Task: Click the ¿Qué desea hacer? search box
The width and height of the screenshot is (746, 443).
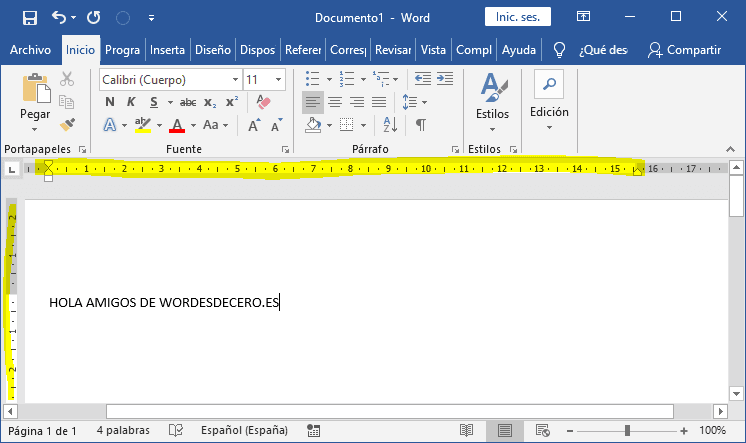Action: click(603, 49)
